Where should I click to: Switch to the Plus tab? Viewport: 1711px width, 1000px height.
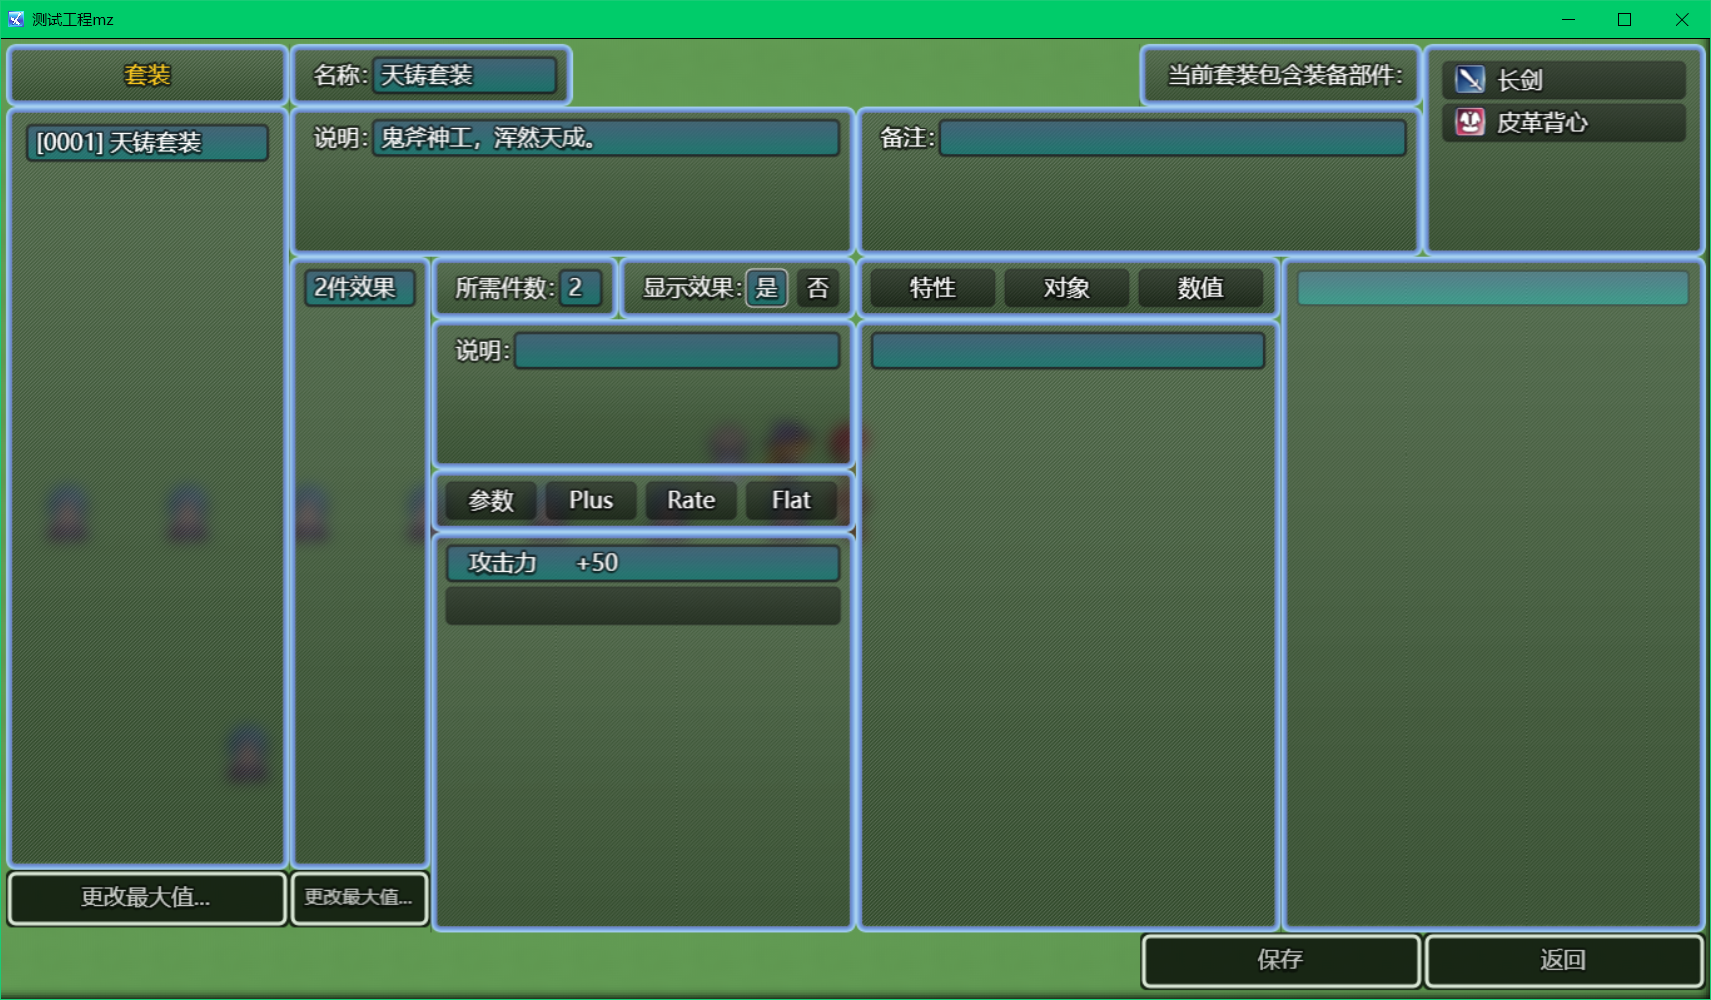[591, 500]
